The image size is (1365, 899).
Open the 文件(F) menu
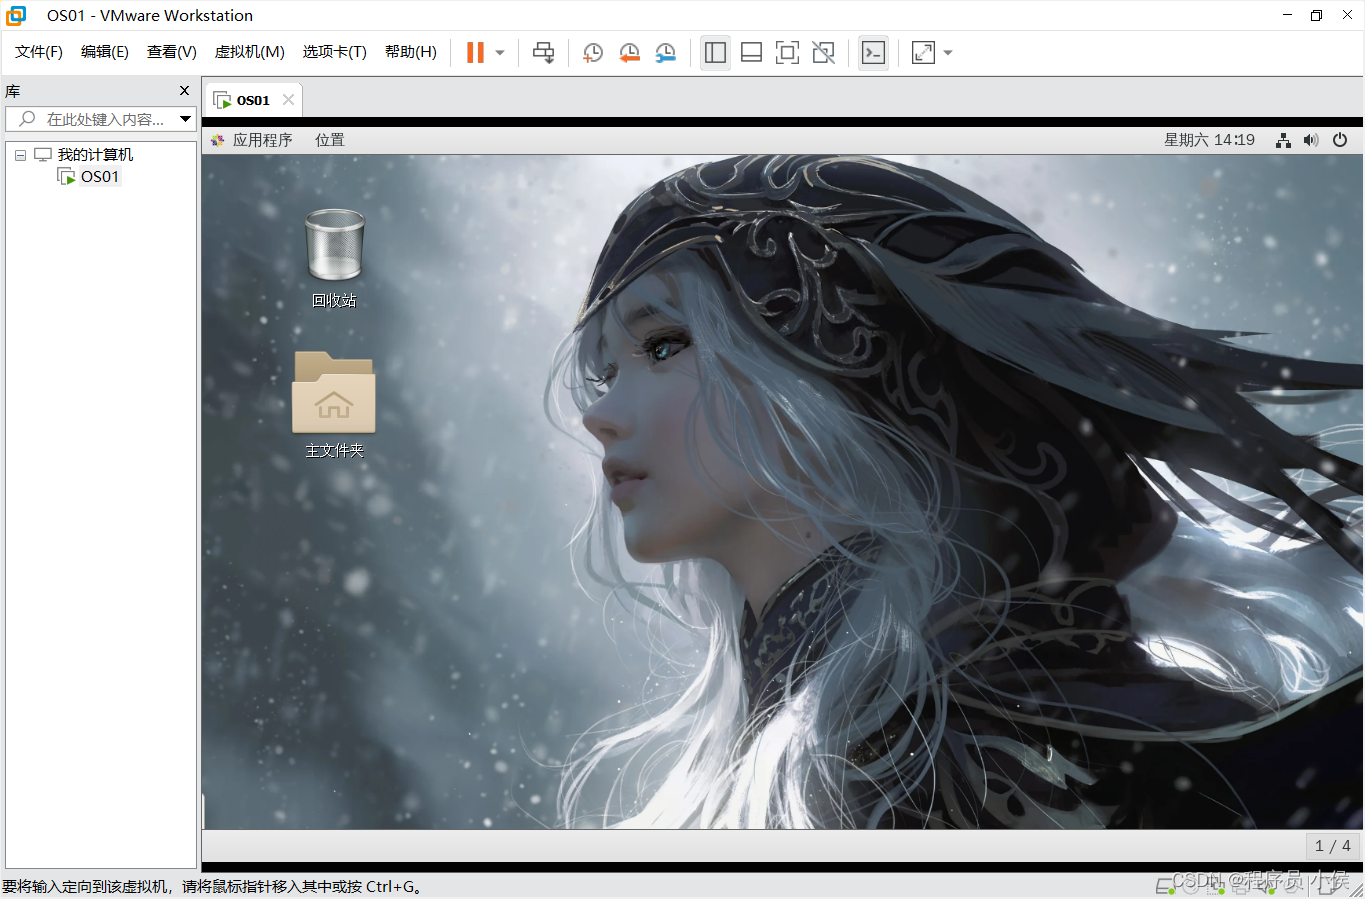pyautogui.click(x=39, y=52)
